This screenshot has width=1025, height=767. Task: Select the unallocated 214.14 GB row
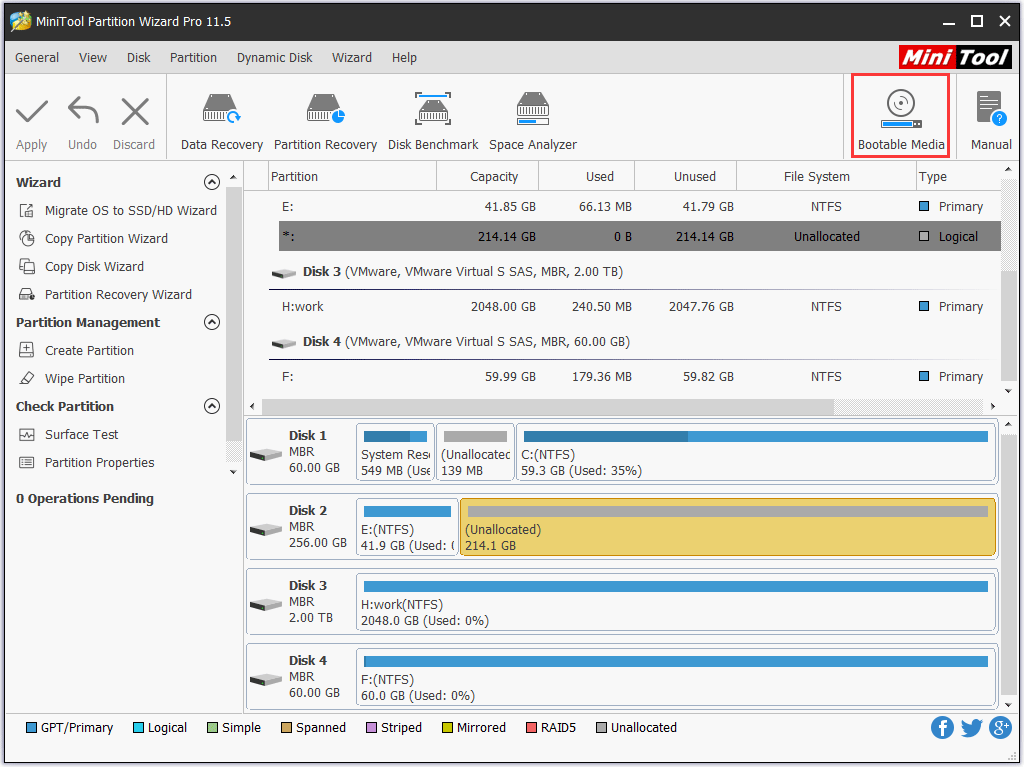point(639,236)
